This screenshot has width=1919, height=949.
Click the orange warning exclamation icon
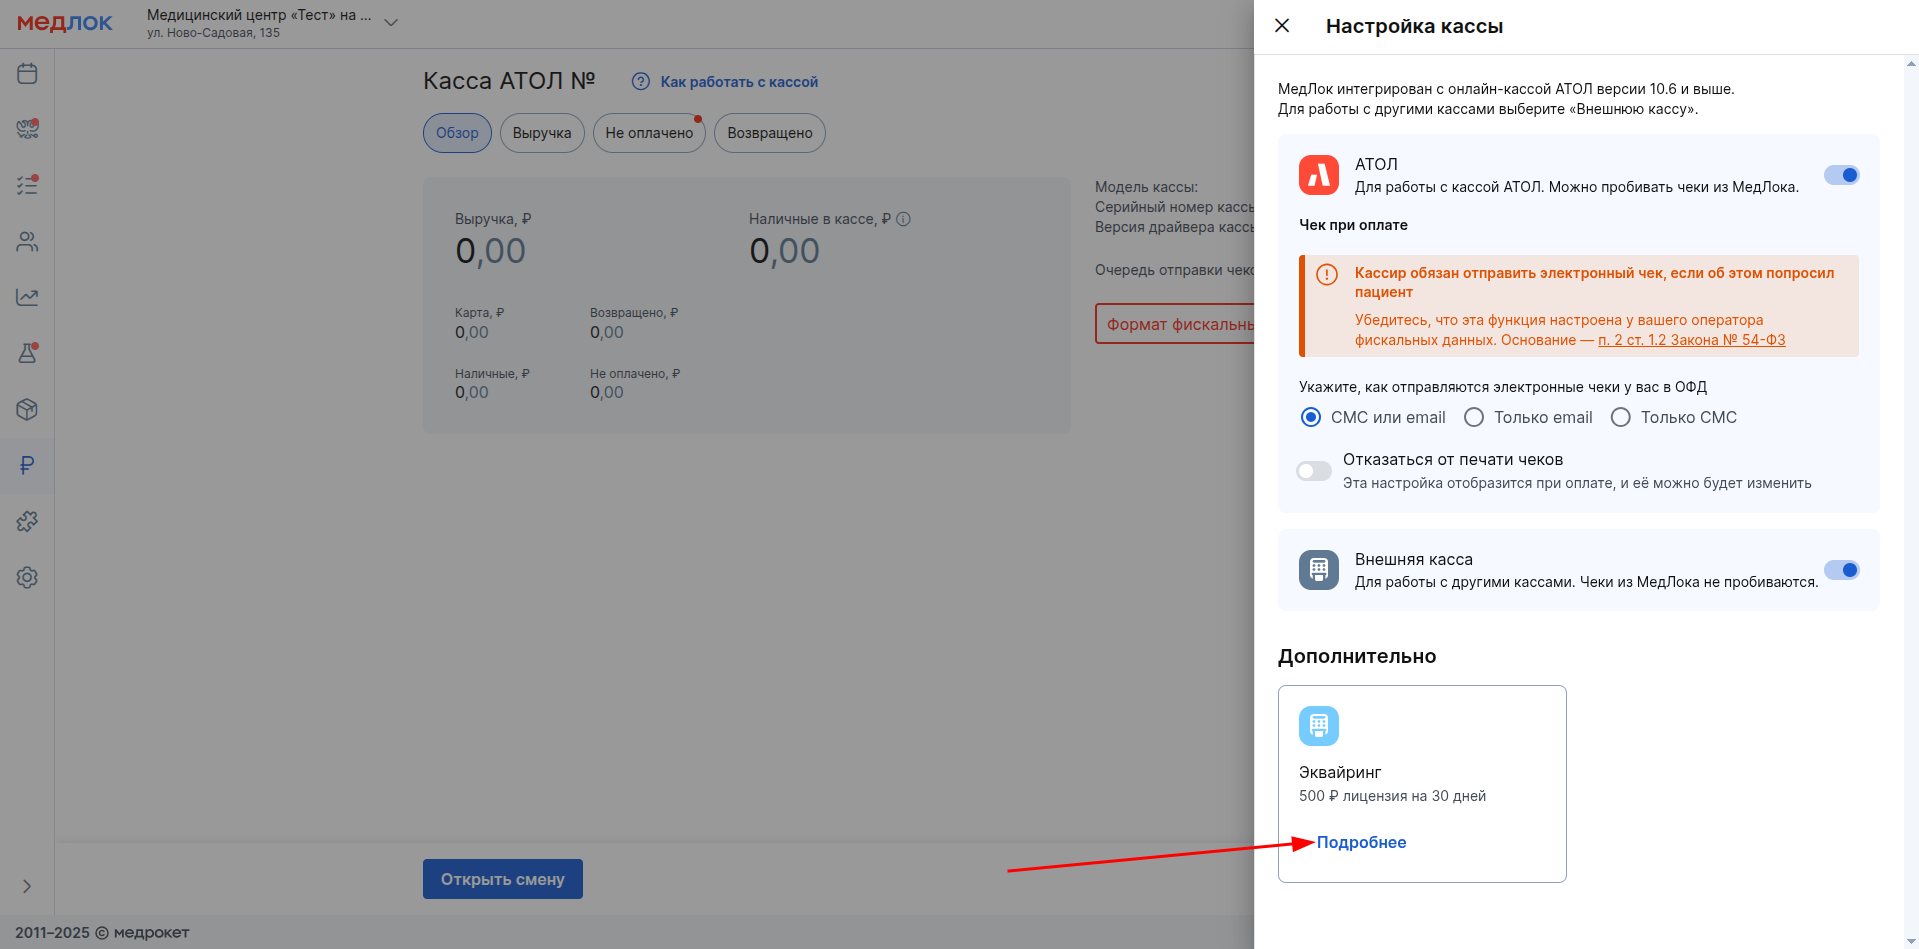[x=1327, y=274]
